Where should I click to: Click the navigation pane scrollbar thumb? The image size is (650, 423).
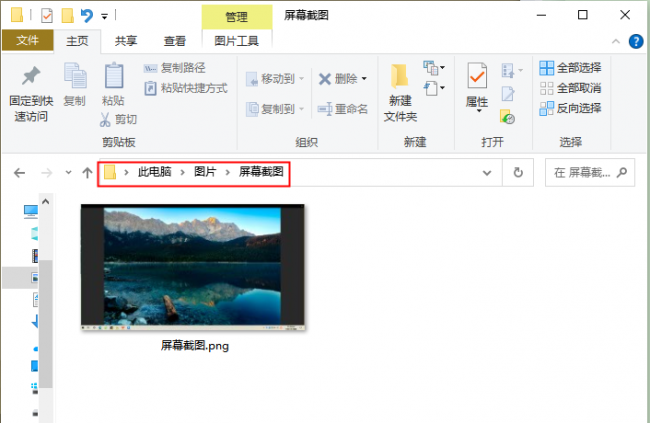pos(46,324)
